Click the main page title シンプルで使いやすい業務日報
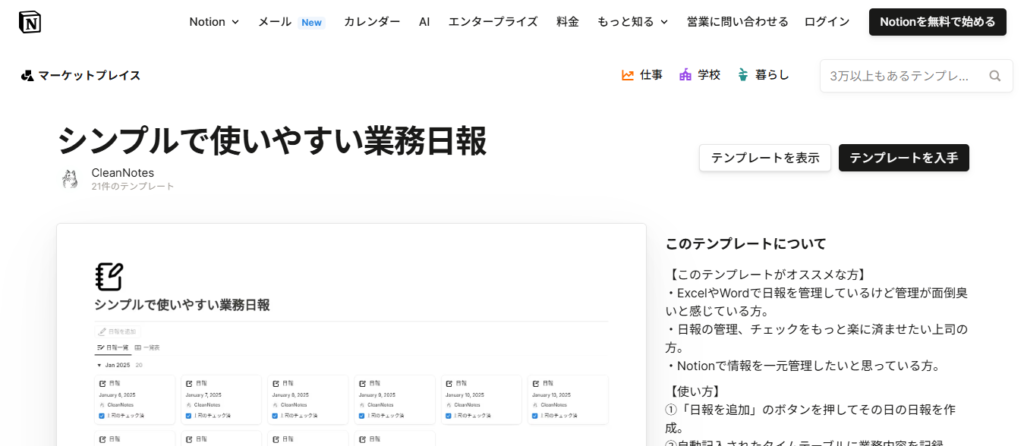 tap(272, 140)
